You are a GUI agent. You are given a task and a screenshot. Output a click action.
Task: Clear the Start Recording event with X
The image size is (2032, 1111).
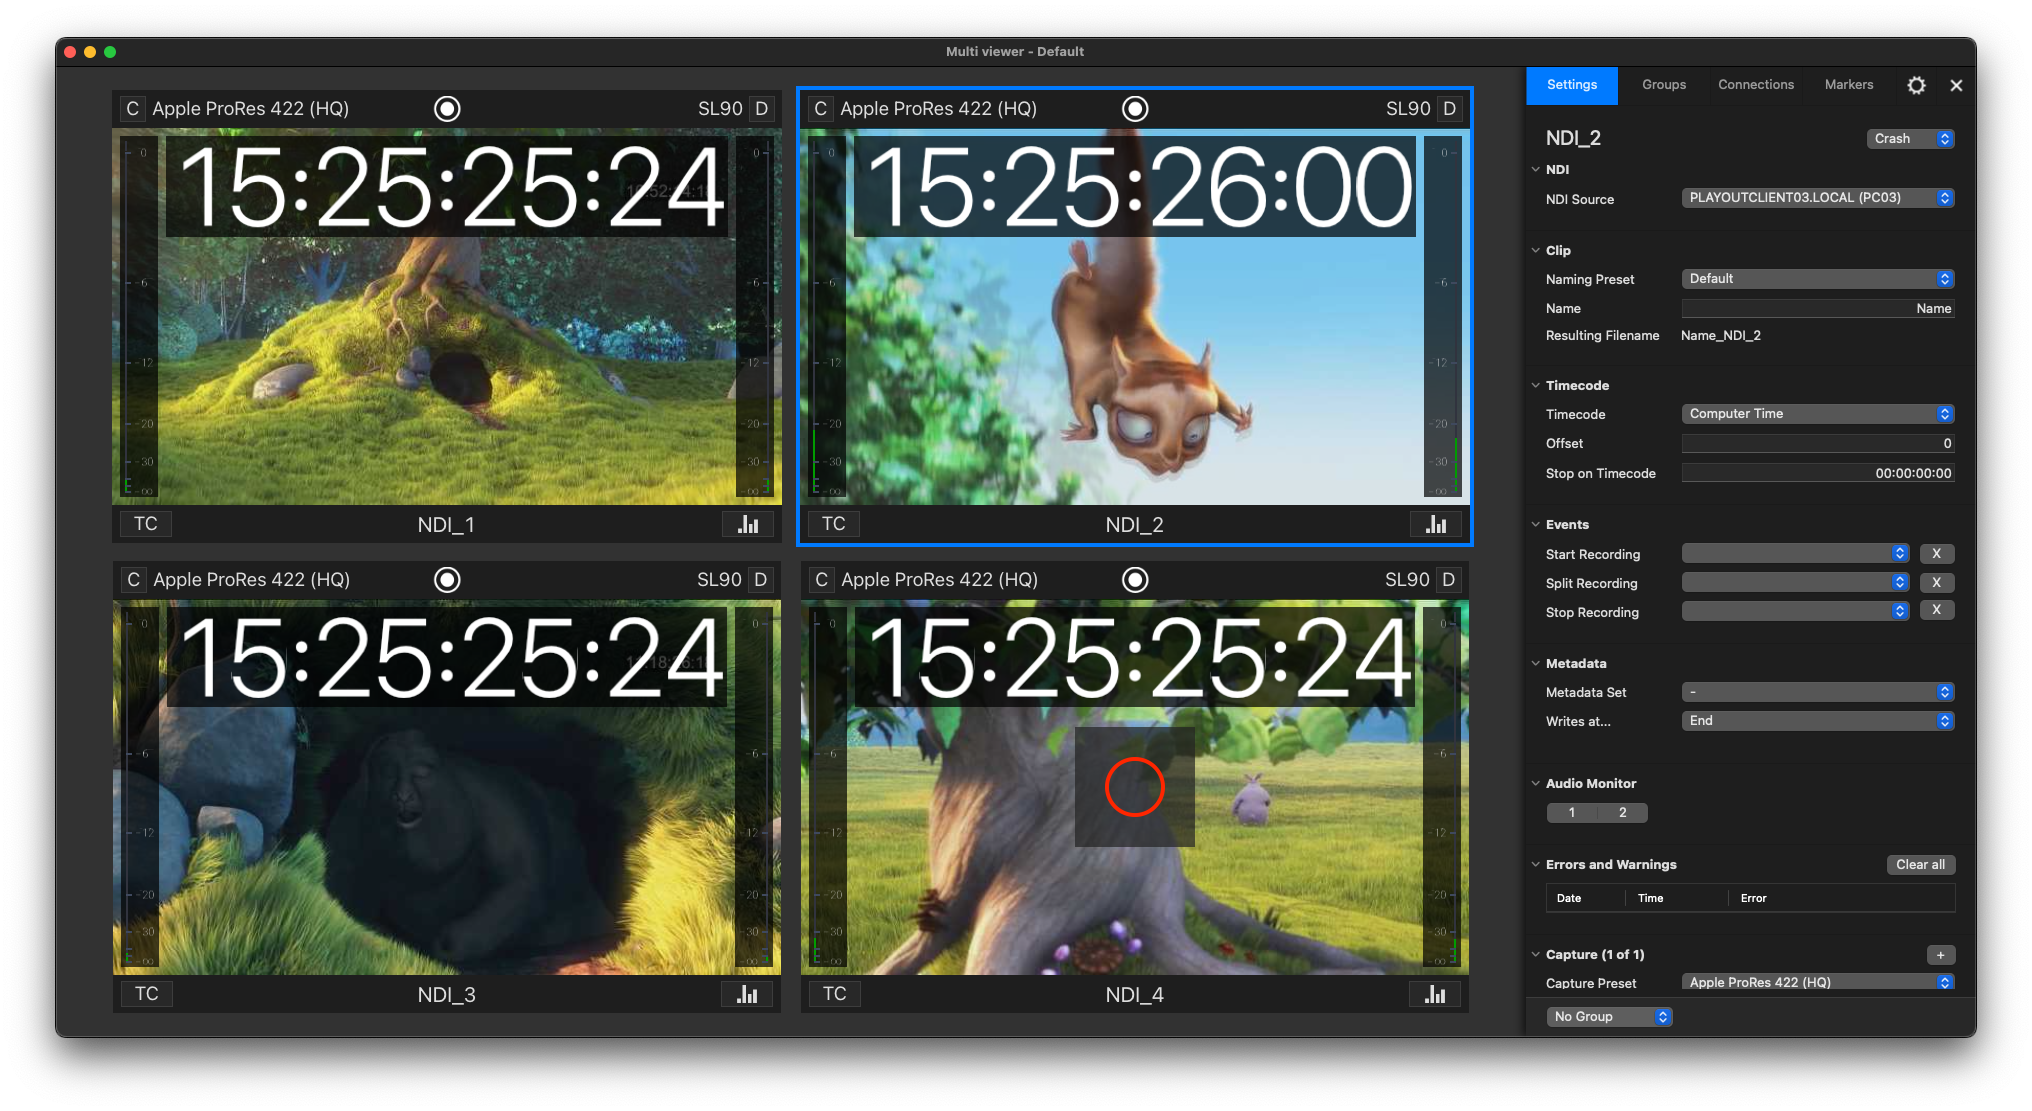click(x=1937, y=554)
